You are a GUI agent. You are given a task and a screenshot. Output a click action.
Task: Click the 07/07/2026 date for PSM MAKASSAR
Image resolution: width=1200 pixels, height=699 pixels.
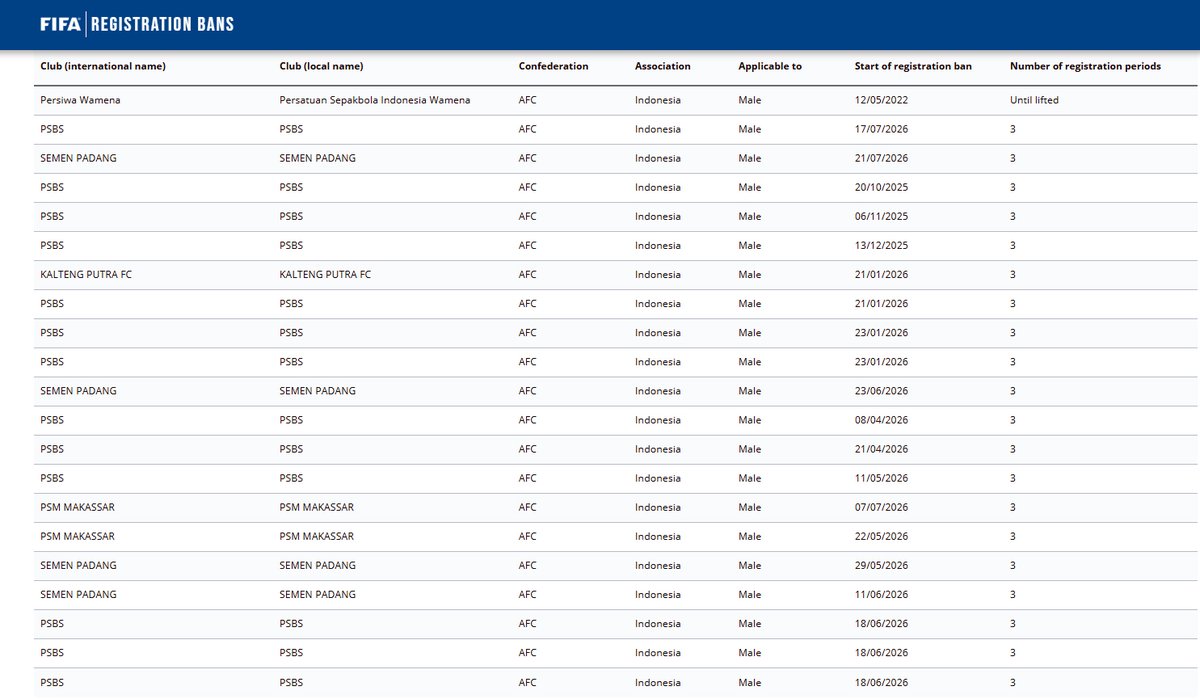(881, 507)
